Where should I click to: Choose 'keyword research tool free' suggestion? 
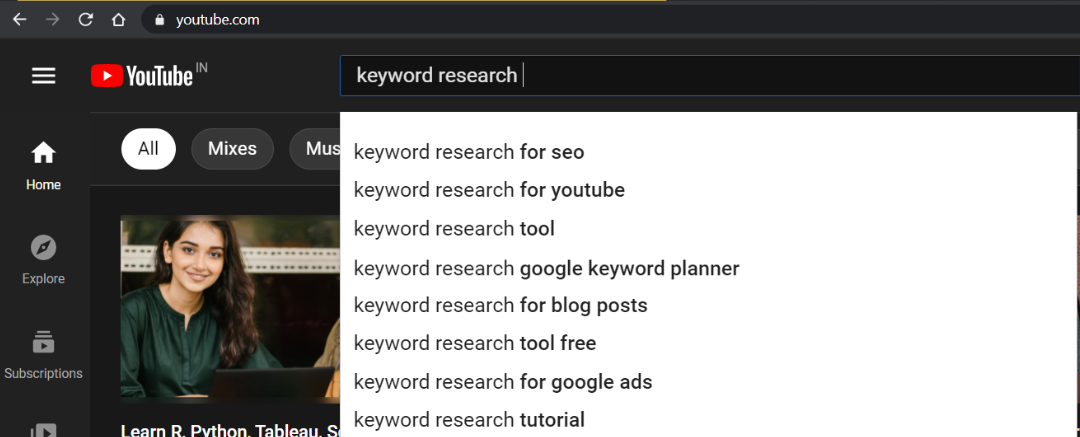tap(475, 343)
